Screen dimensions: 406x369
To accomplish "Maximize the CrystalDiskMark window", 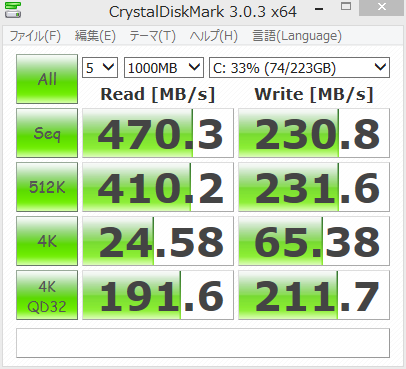I will coord(346,7).
